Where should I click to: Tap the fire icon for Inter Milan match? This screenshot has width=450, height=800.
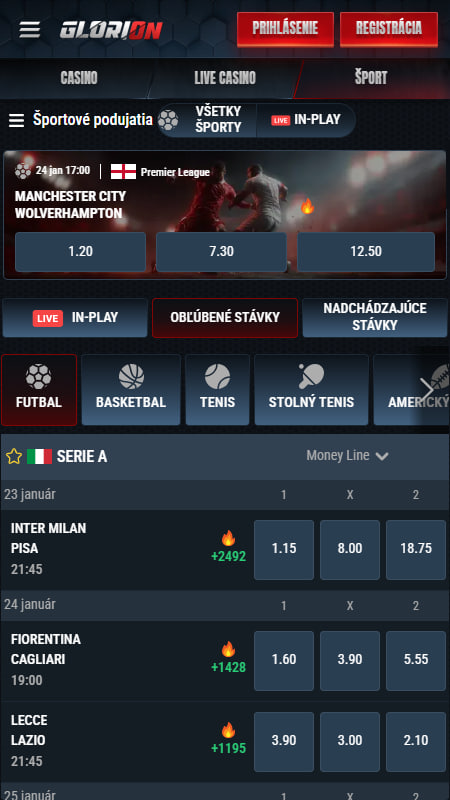click(229, 538)
